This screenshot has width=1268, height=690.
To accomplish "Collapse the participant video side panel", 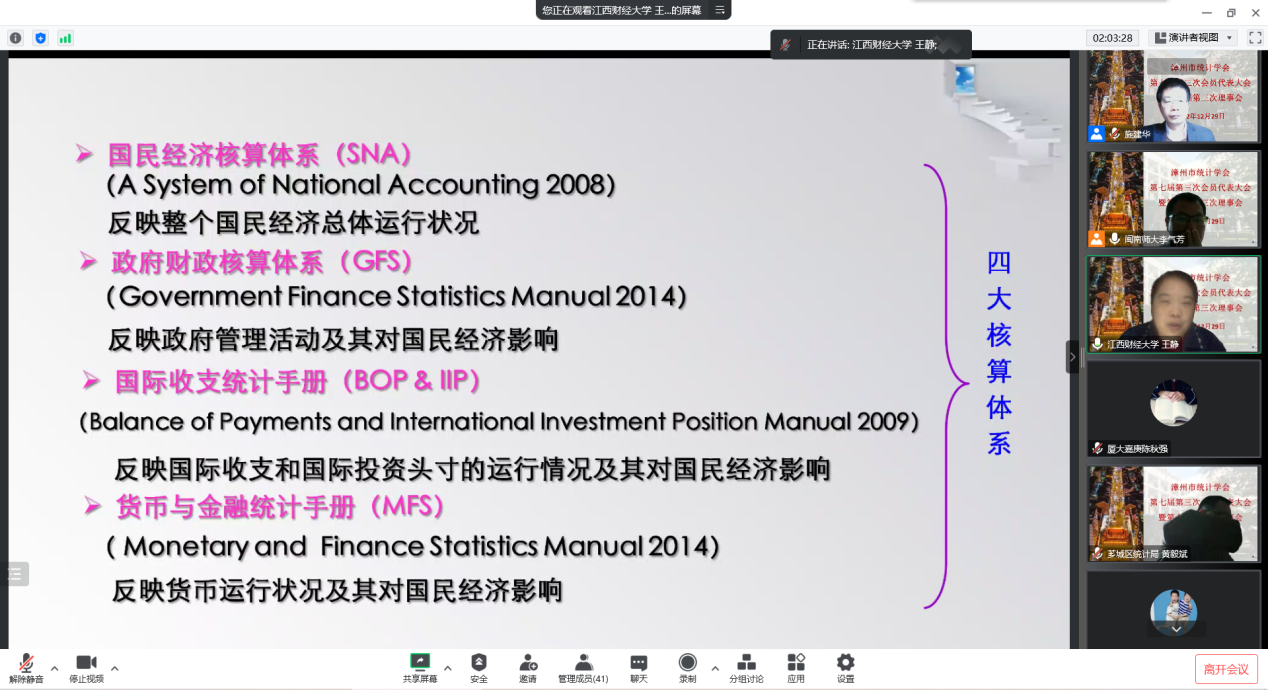I will [1073, 357].
